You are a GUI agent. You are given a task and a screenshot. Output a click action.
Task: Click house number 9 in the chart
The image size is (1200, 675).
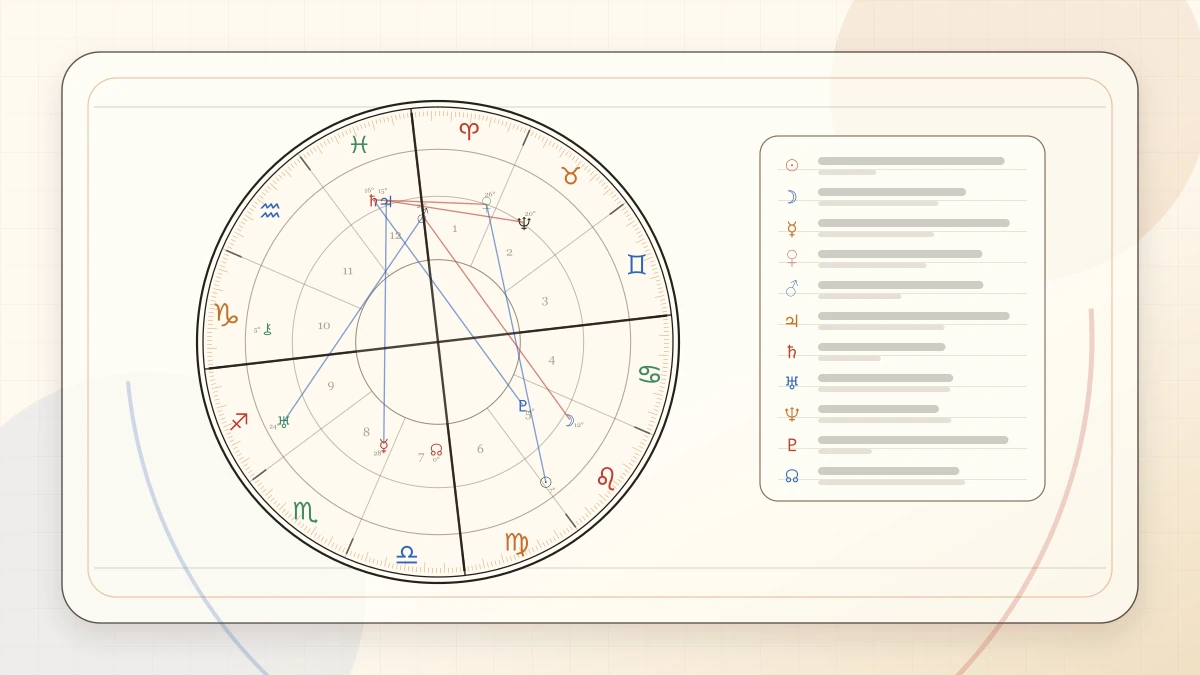click(331, 386)
